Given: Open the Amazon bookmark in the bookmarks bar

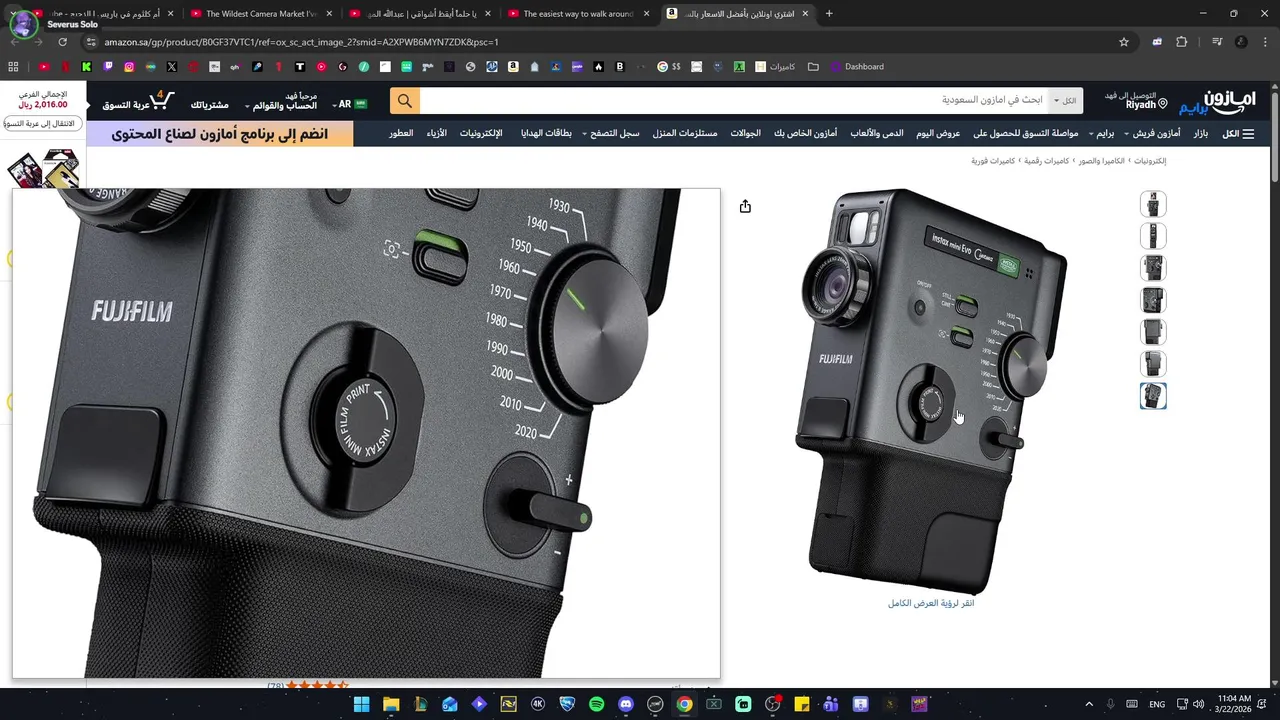Looking at the screenshot, I should click(513, 67).
